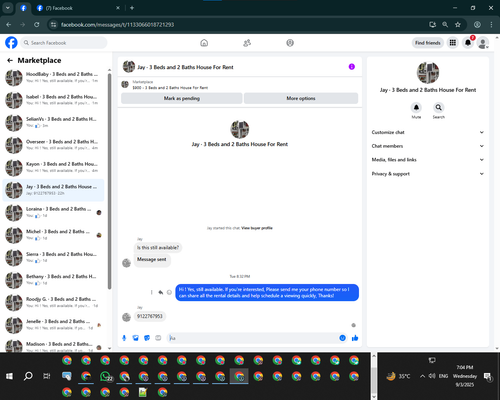Go back using the Marketplace back arrow

[10, 60]
